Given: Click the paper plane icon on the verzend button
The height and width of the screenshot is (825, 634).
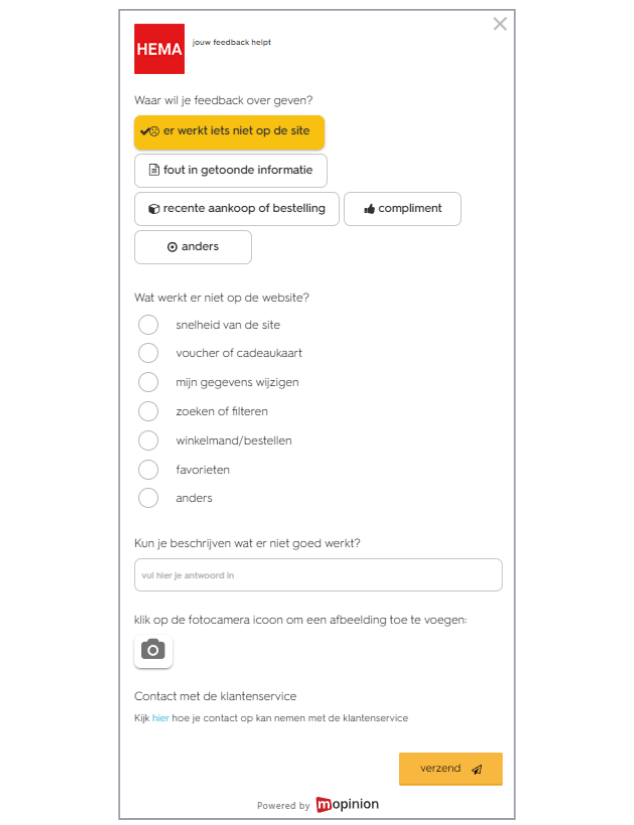Looking at the screenshot, I should (478, 769).
